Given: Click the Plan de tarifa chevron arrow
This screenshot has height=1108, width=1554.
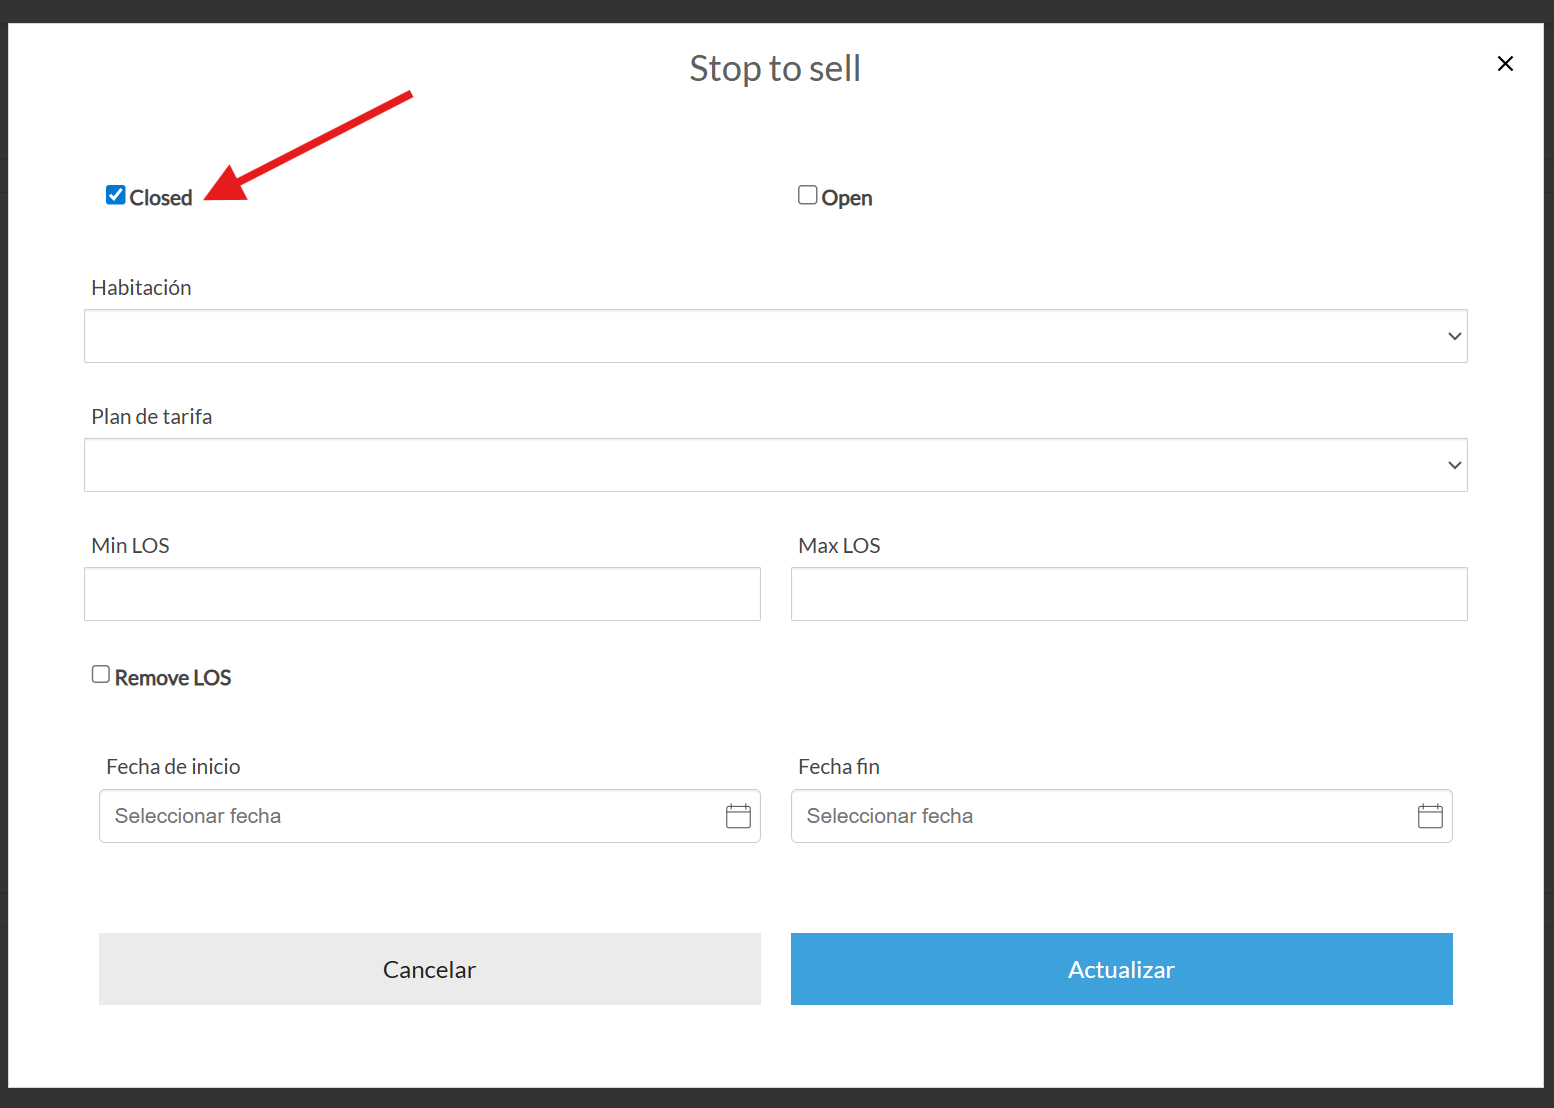Looking at the screenshot, I should [1454, 465].
